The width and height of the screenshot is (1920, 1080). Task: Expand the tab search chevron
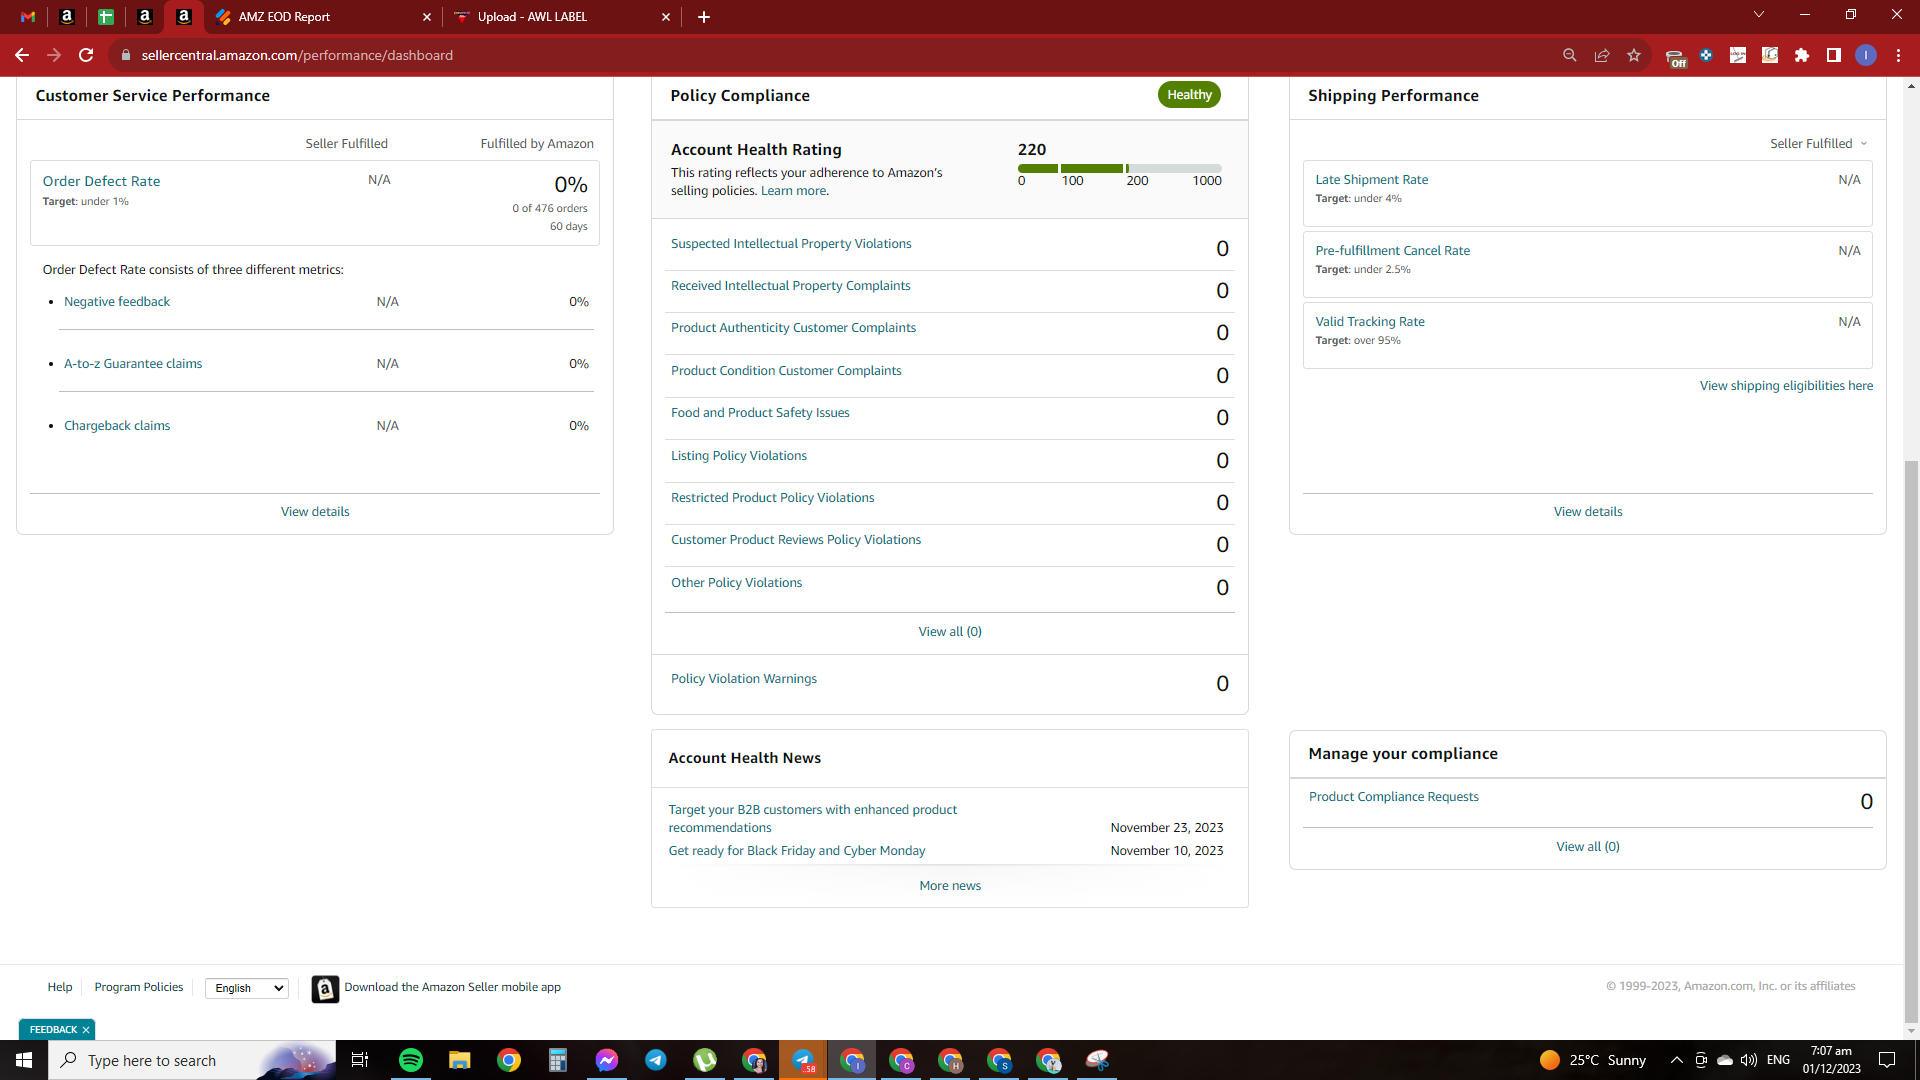click(x=1759, y=15)
